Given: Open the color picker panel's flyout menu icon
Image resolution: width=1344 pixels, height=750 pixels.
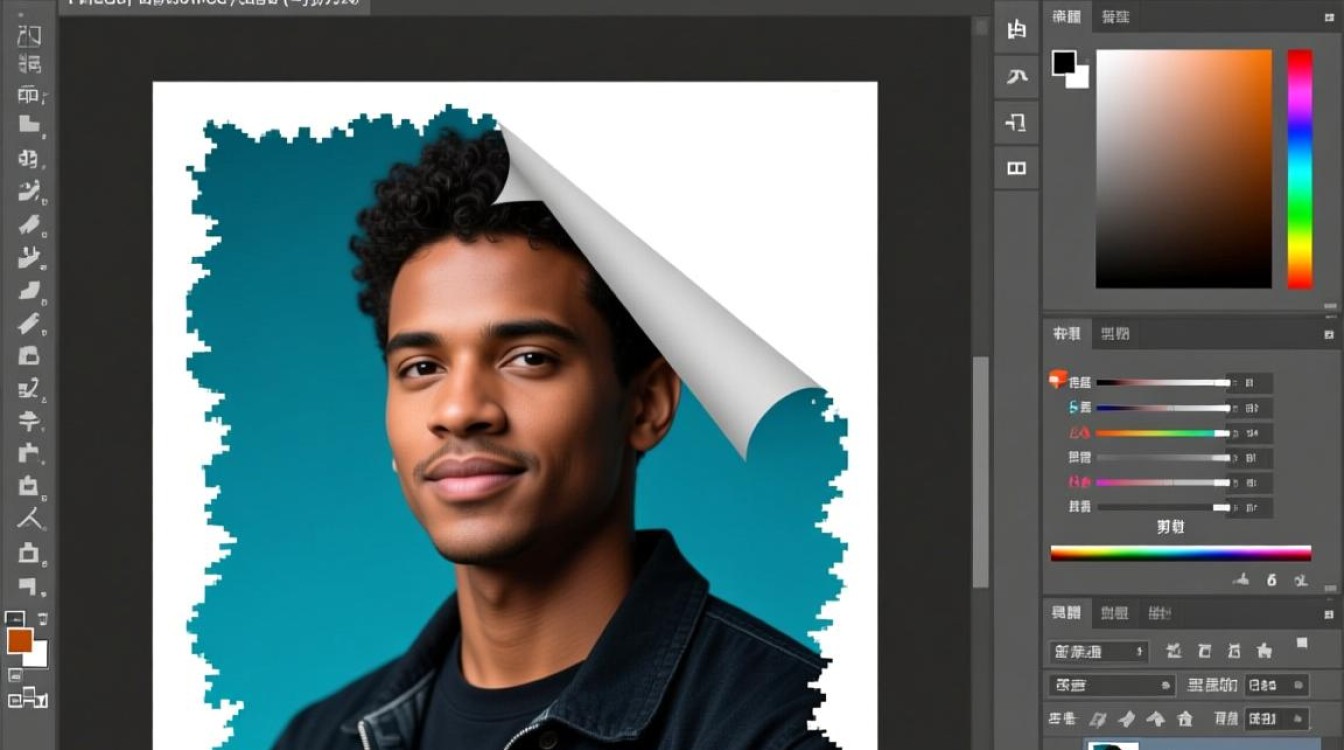Looking at the screenshot, I should tap(1329, 17).
